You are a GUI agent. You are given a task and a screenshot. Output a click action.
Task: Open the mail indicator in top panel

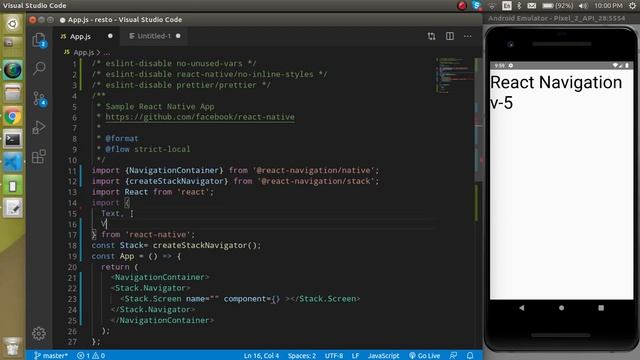tap(531, 6)
